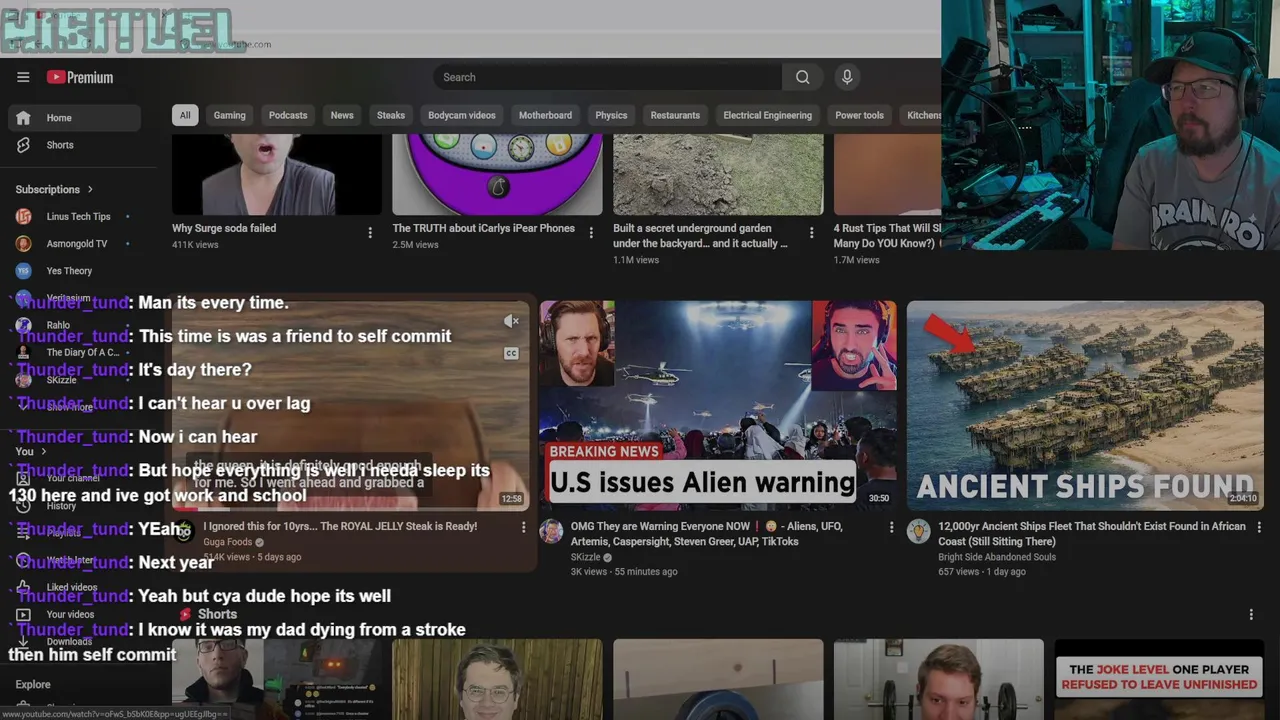Open 'The TRUTH about iCarlys iPear Phones' title

(x=484, y=228)
